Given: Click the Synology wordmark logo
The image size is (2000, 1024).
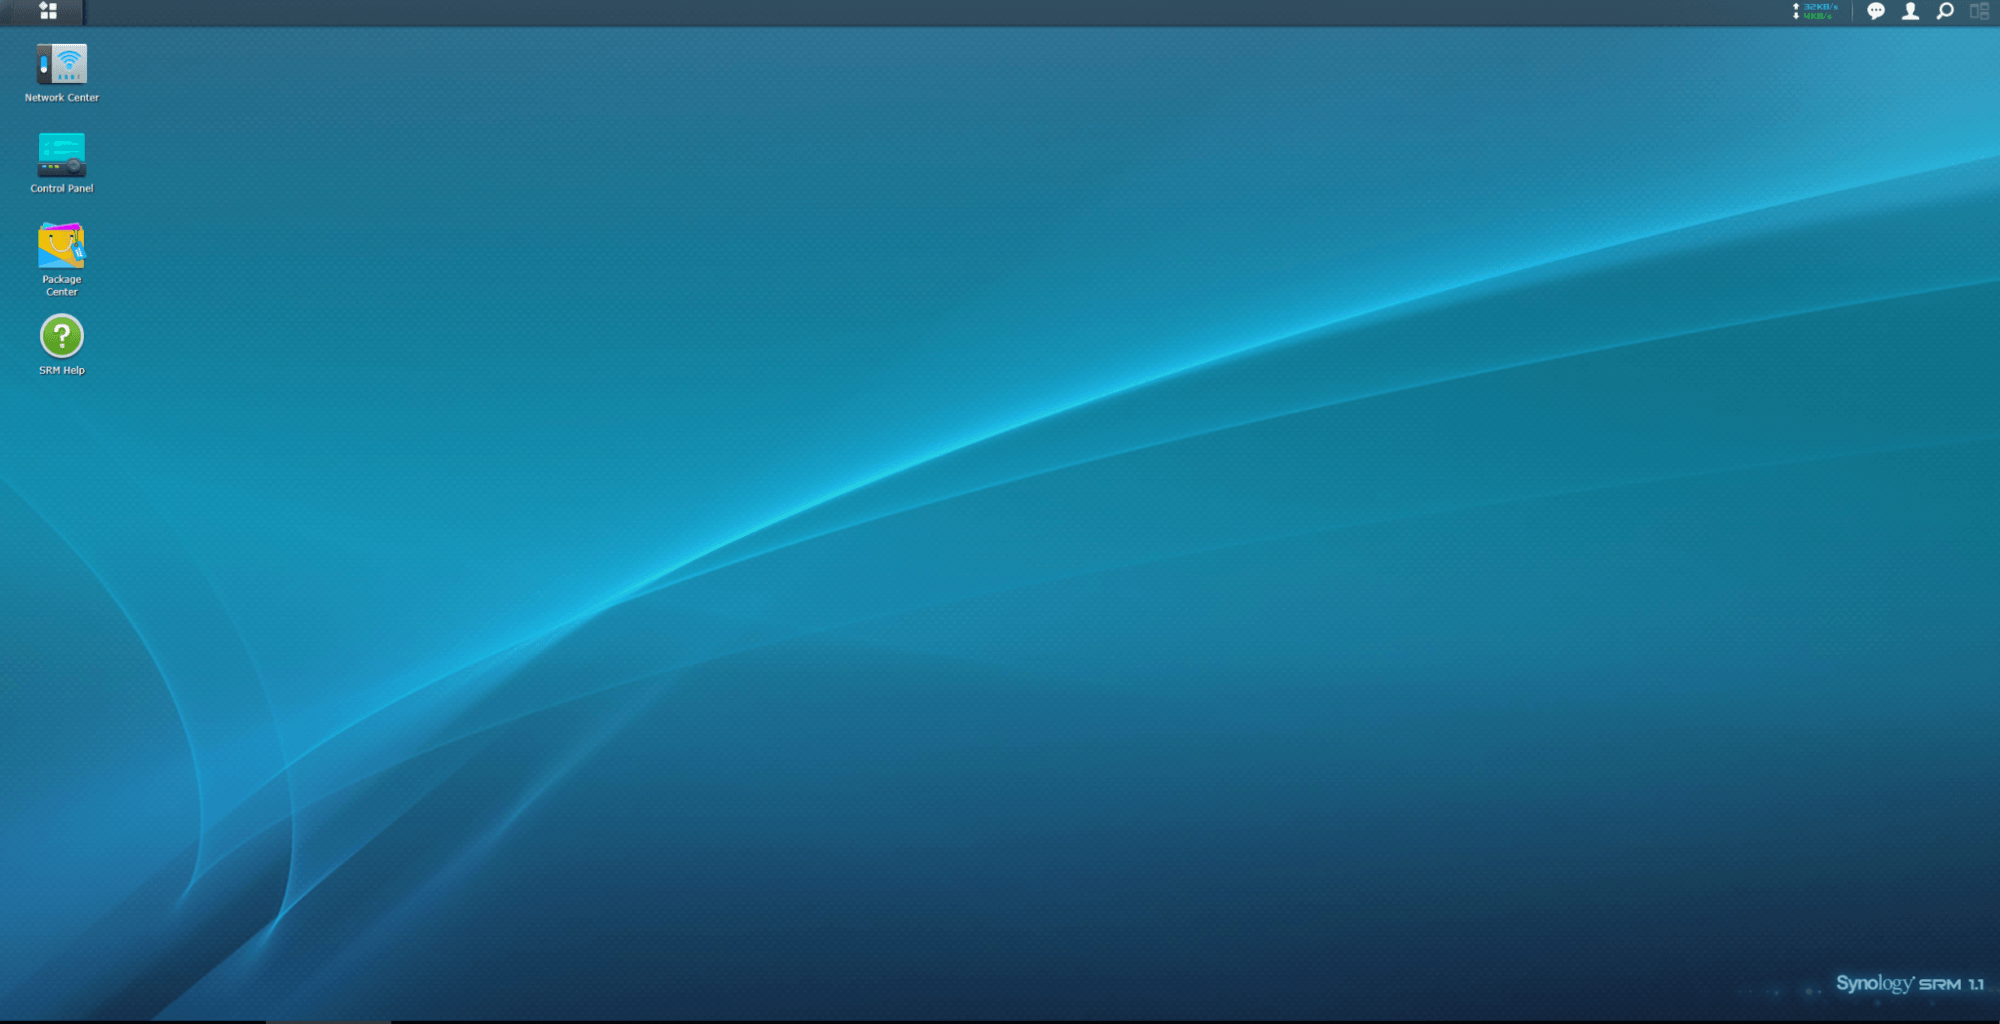Looking at the screenshot, I should pyautogui.click(x=1874, y=983).
